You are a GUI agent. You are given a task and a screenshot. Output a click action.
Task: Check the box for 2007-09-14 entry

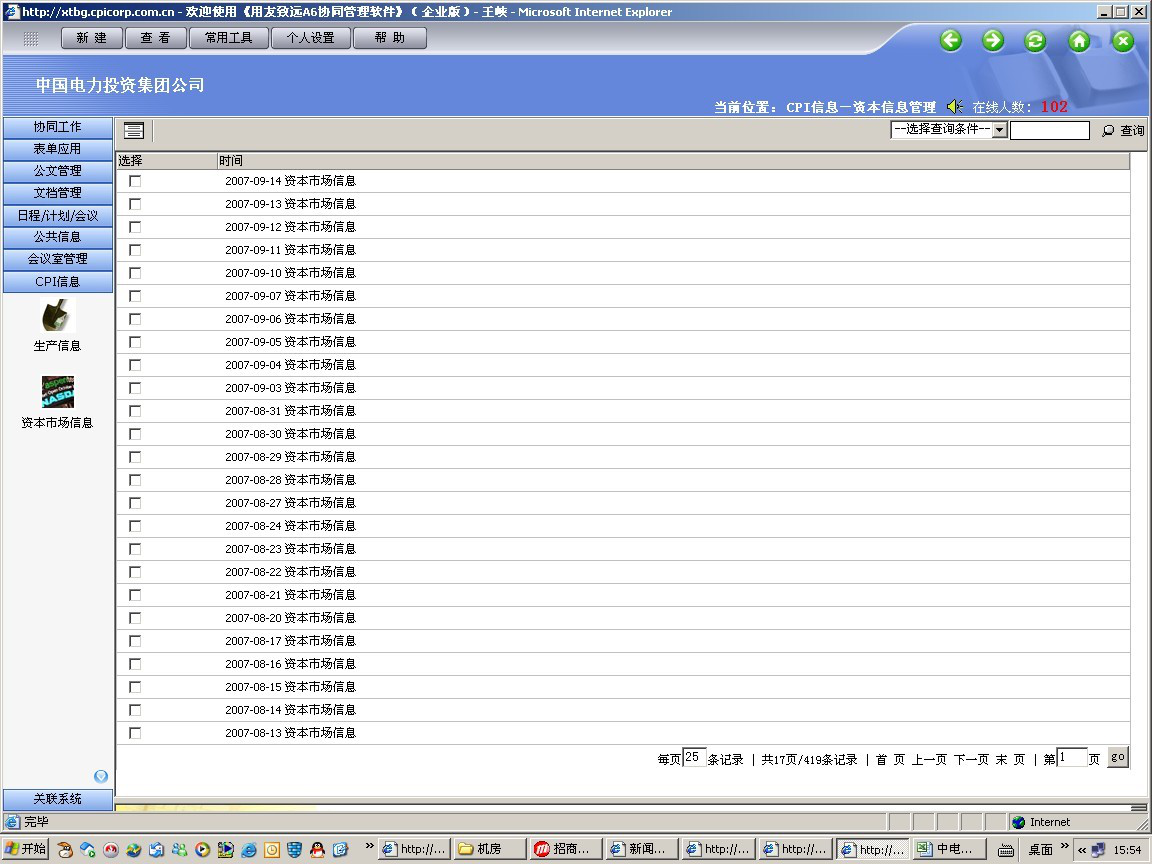135,181
